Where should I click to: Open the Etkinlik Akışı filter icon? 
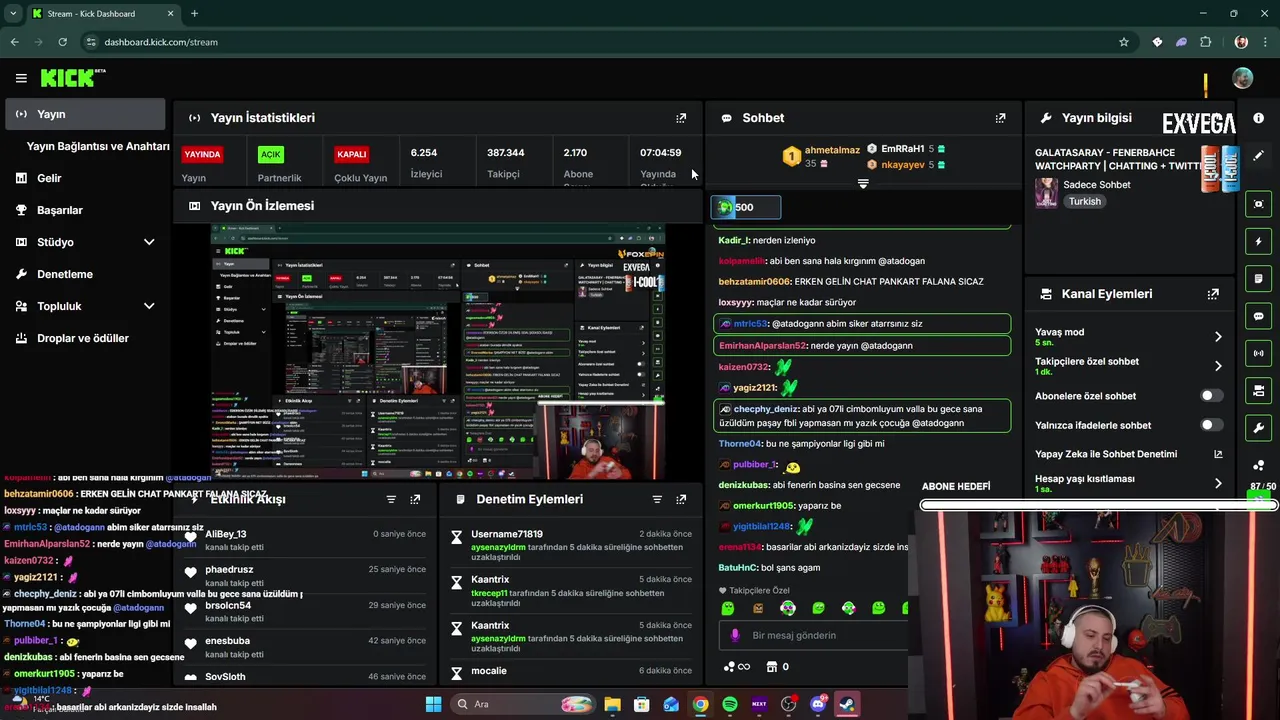391,499
